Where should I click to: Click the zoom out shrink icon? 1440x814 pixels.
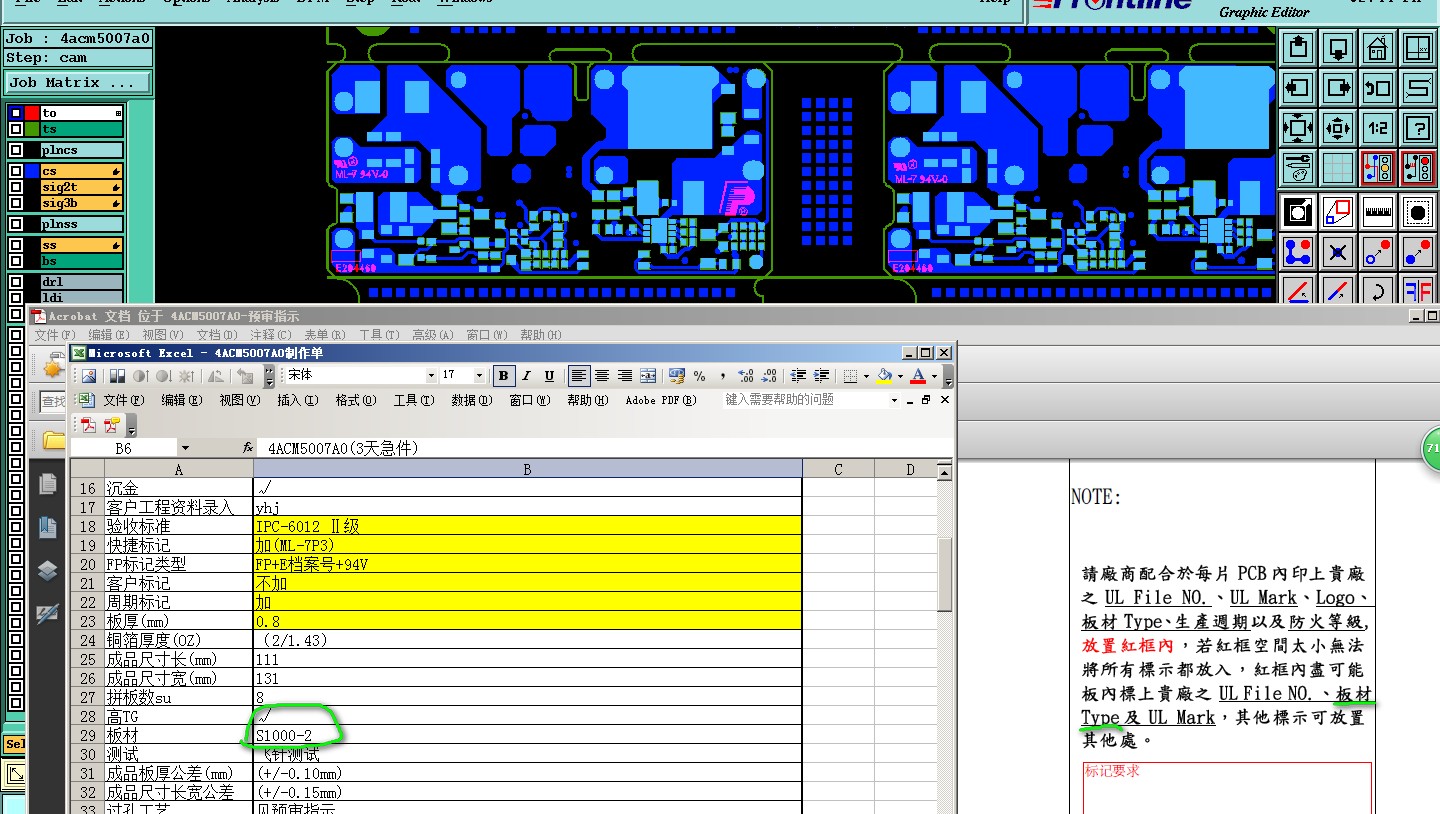1338,127
